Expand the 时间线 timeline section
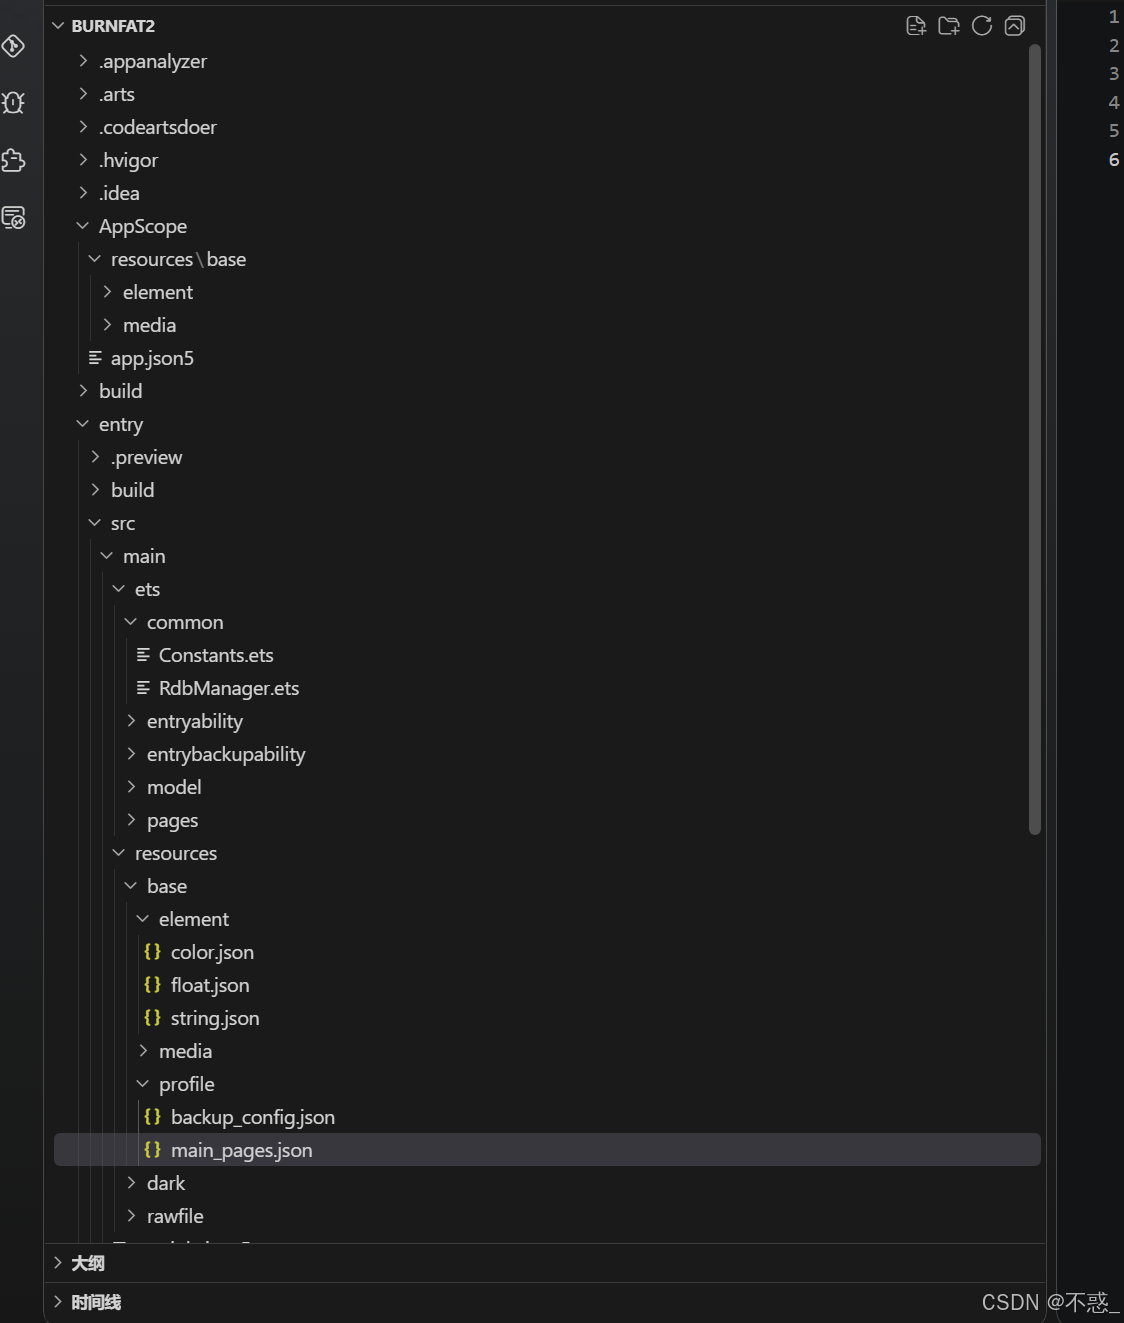 (x=58, y=1302)
